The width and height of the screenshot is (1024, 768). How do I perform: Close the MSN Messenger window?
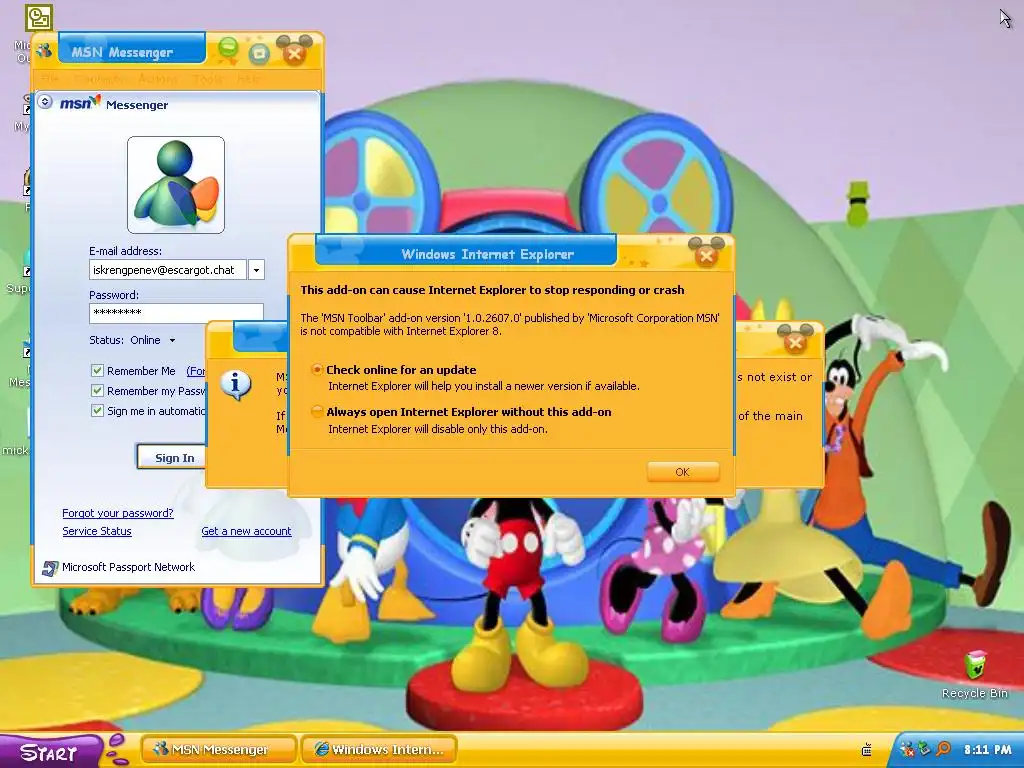(295, 53)
